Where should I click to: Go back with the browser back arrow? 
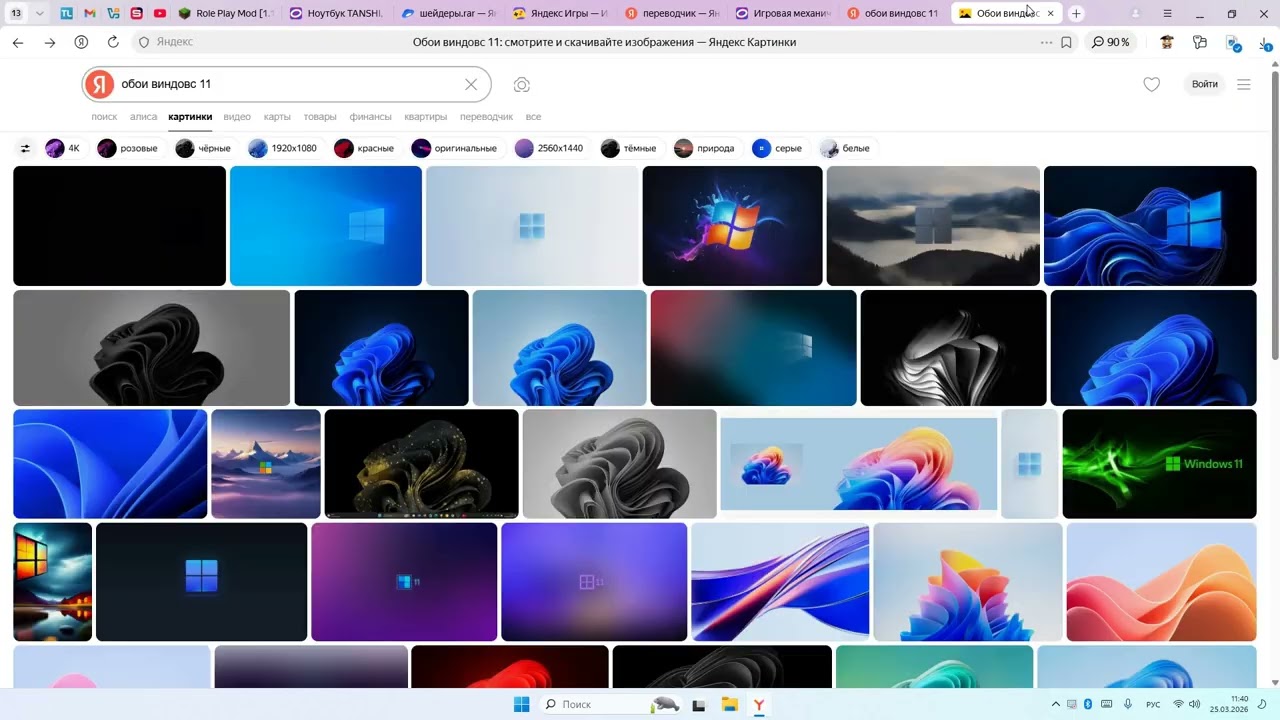(x=18, y=42)
